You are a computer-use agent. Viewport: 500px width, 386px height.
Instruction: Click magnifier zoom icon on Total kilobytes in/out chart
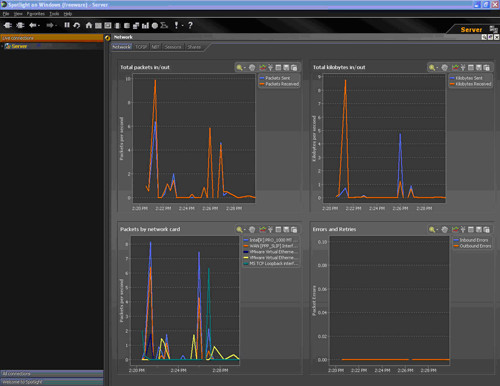point(432,68)
